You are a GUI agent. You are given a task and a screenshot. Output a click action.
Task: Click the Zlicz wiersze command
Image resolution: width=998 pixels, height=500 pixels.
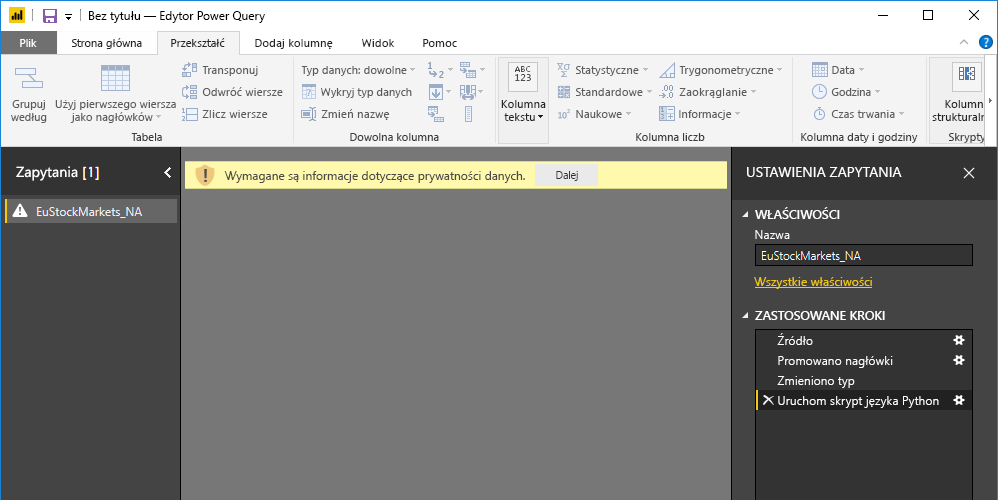[225, 115]
